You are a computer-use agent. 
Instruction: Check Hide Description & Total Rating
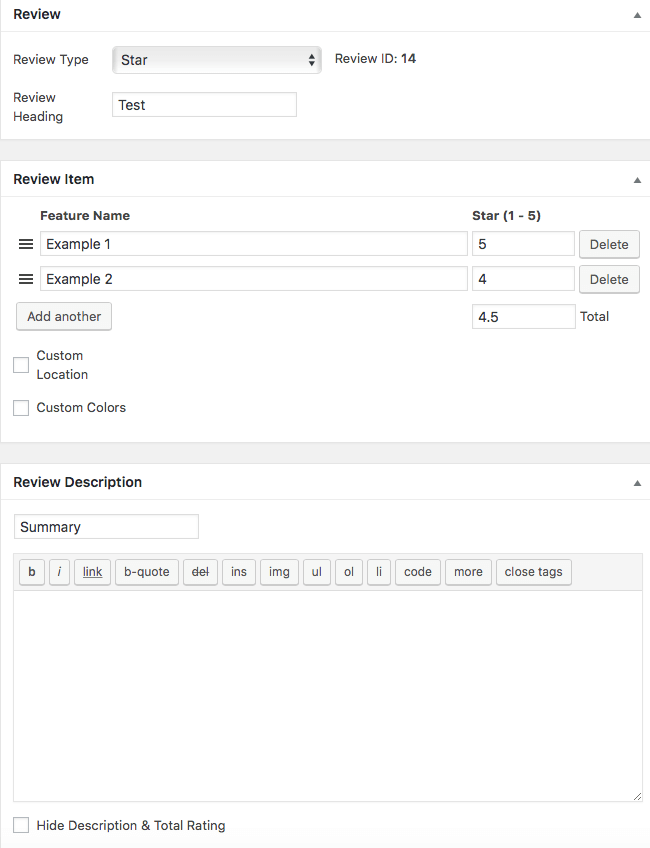point(21,826)
